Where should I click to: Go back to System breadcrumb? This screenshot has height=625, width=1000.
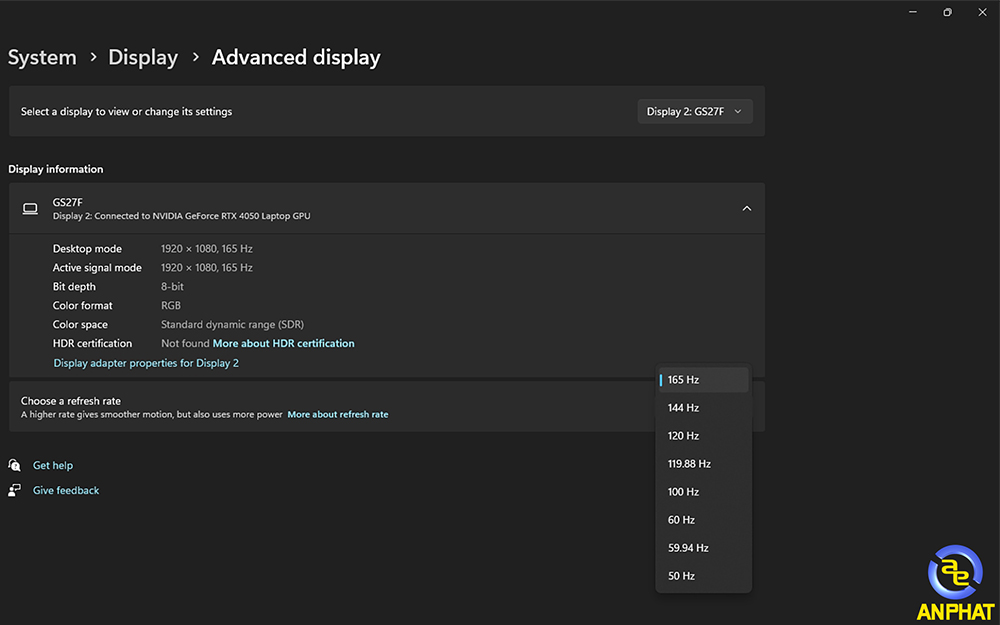pos(42,57)
